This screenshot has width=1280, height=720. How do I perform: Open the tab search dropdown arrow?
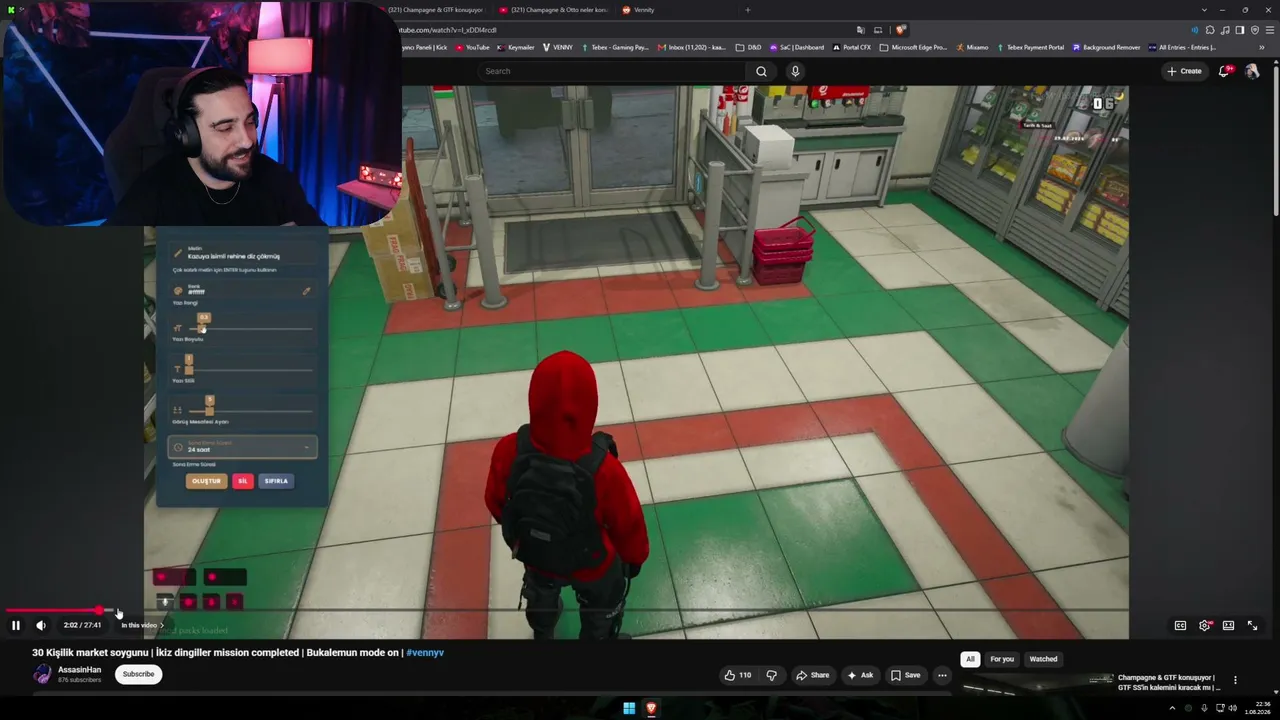click(1204, 10)
